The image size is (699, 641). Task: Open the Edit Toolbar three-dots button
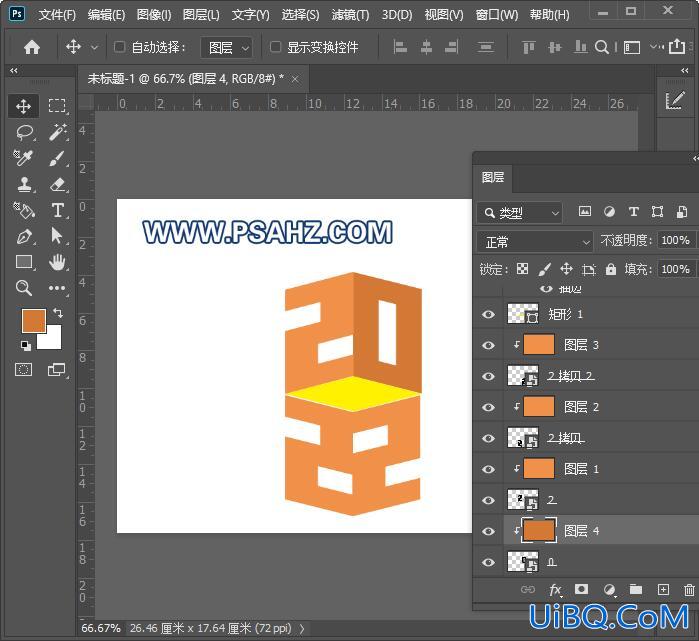coord(57,288)
